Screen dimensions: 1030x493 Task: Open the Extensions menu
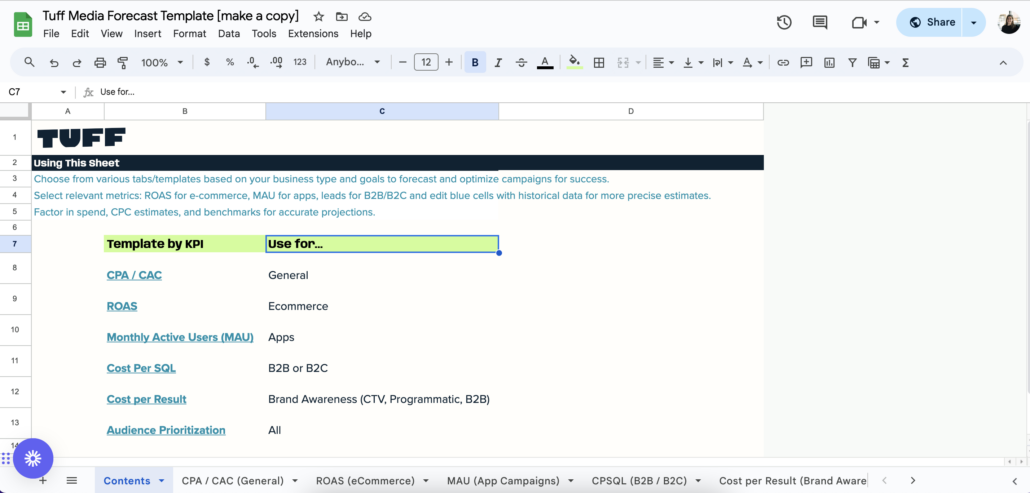(x=313, y=33)
